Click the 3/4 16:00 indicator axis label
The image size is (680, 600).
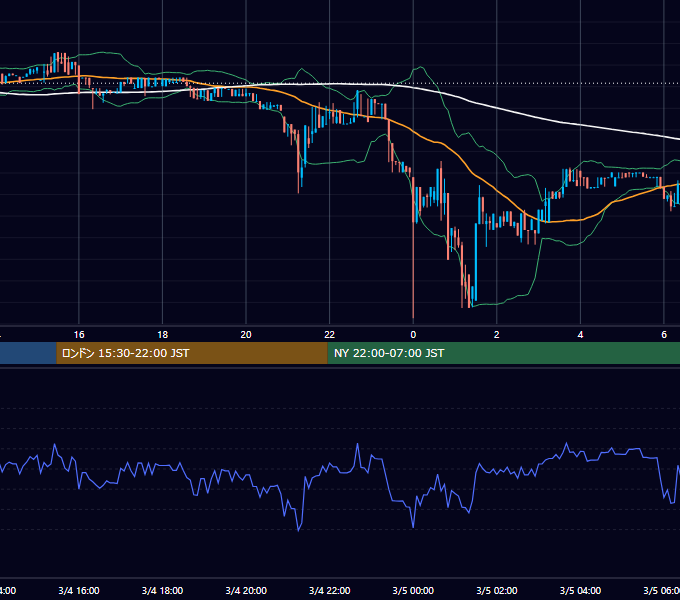(x=79, y=591)
